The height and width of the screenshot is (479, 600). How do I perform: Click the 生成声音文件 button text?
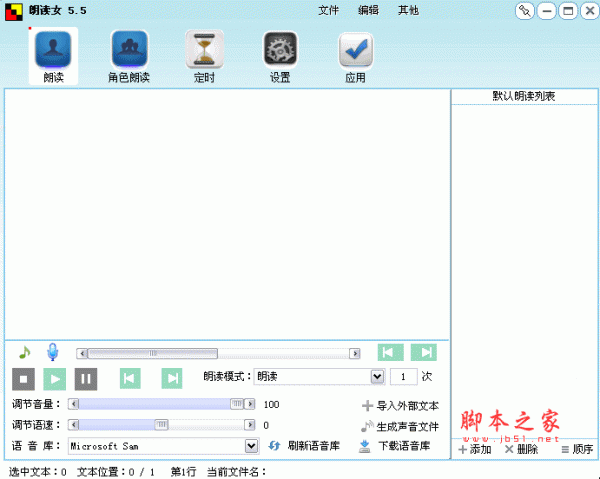click(x=408, y=426)
